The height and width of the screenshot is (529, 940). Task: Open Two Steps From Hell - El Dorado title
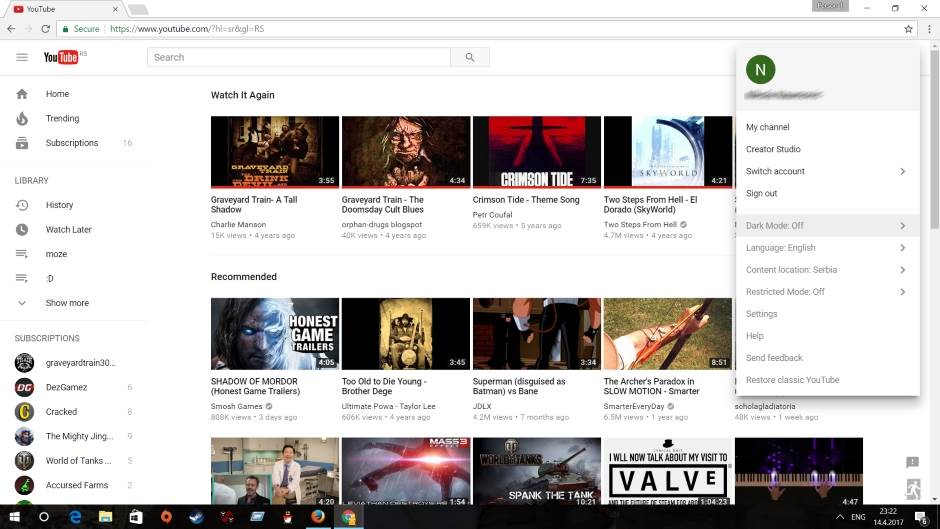pos(650,205)
